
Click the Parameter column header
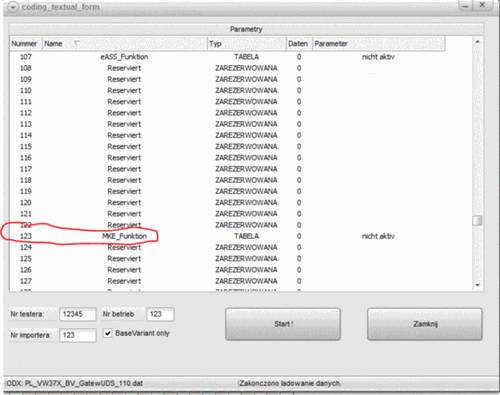pyautogui.click(x=379, y=44)
